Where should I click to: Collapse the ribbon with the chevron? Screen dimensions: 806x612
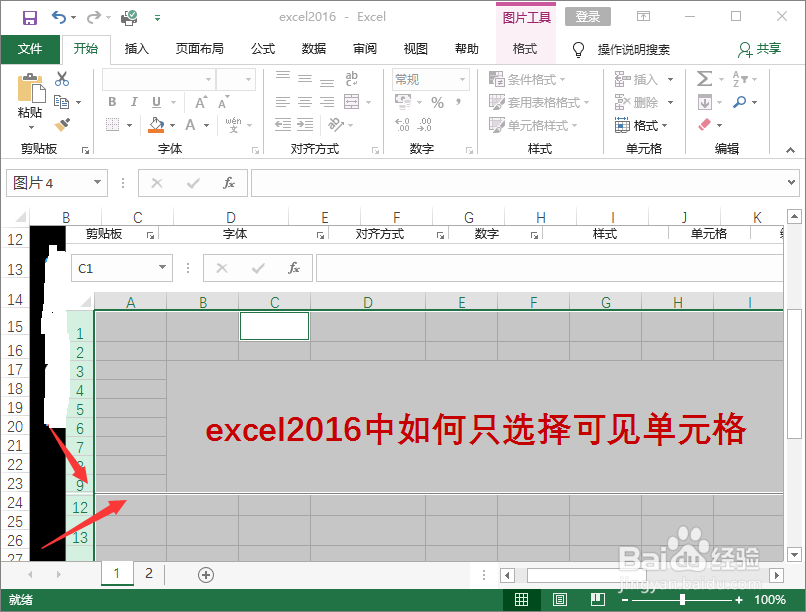790,150
